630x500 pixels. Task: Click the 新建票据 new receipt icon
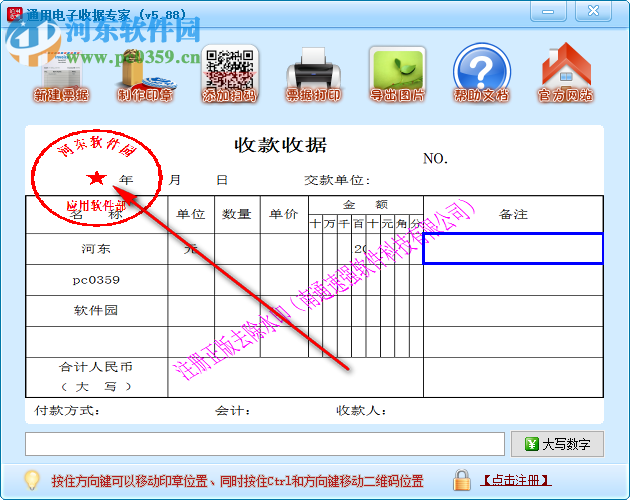pos(61,76)
